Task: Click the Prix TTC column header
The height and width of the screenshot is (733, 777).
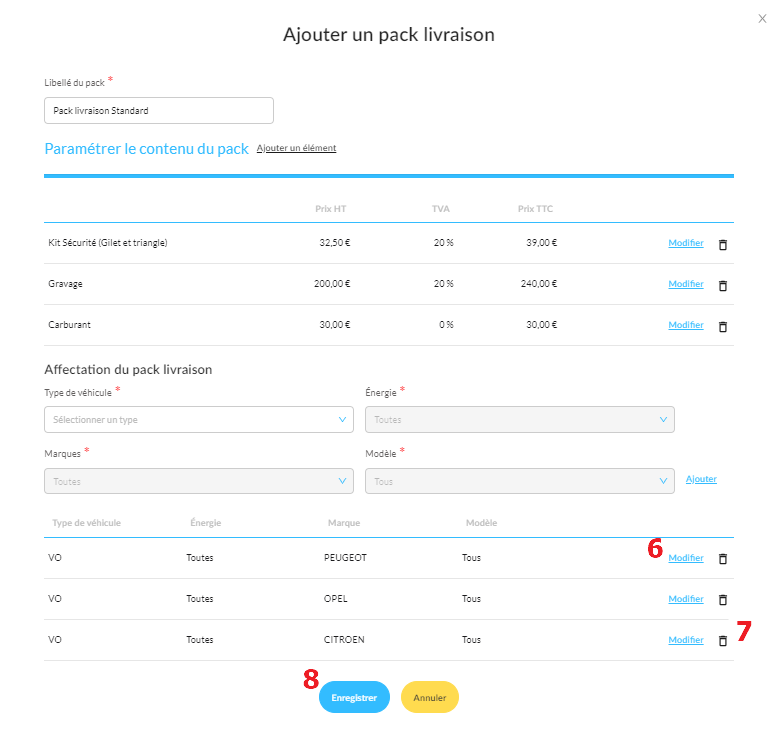Action: (x=535, y=209)
